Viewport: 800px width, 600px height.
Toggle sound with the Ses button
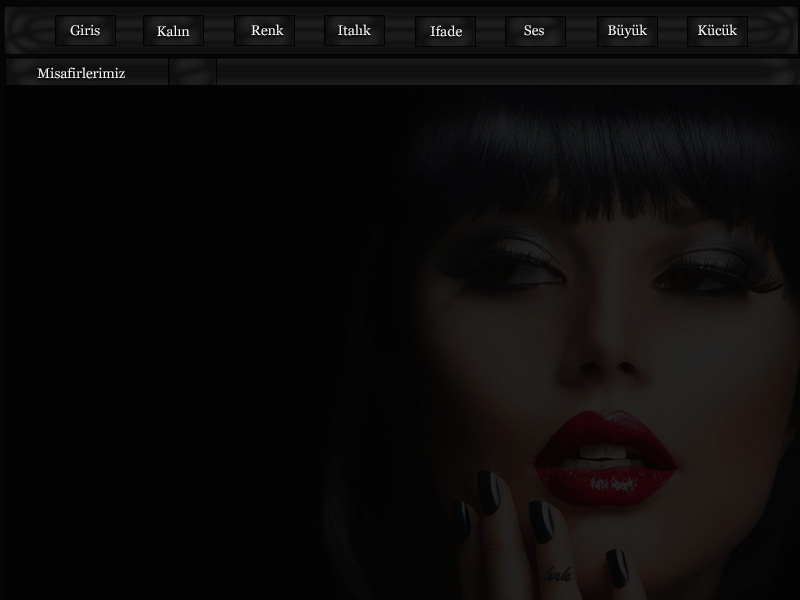point(535,32)
